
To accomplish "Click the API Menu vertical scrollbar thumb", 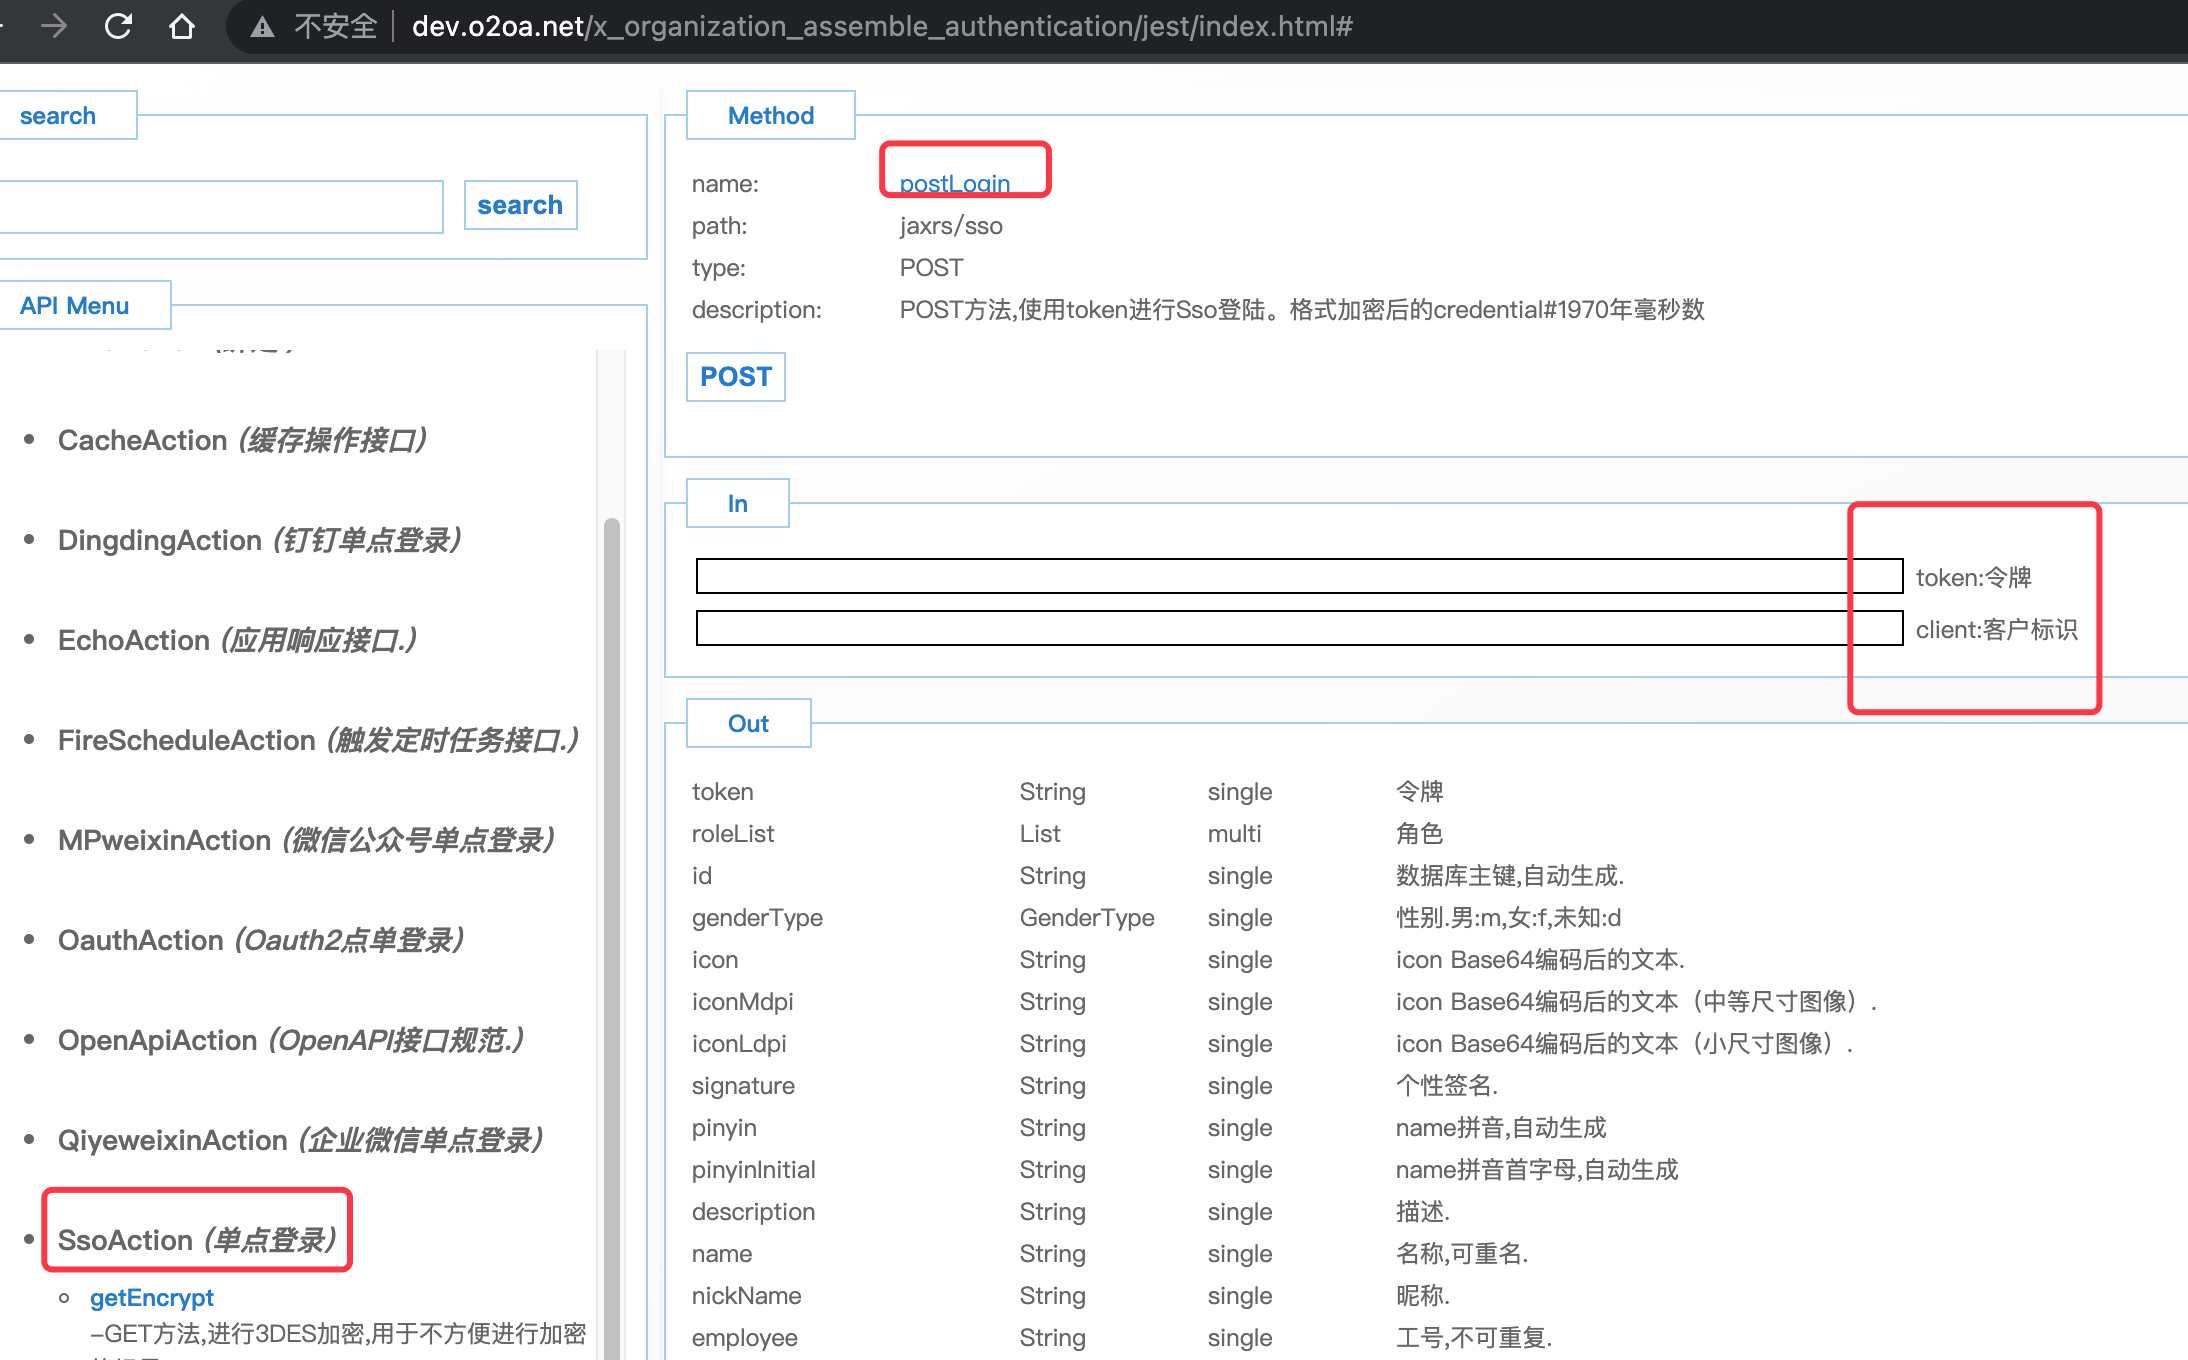I will click(x=611, y=900).
